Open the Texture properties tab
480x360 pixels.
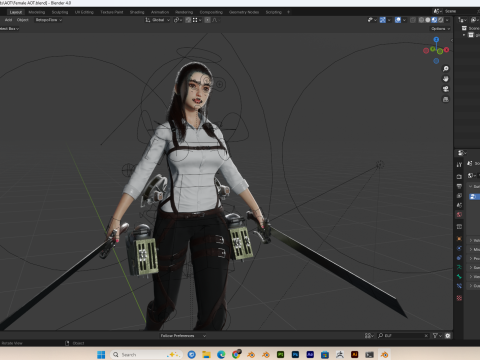tap(459, 298)
